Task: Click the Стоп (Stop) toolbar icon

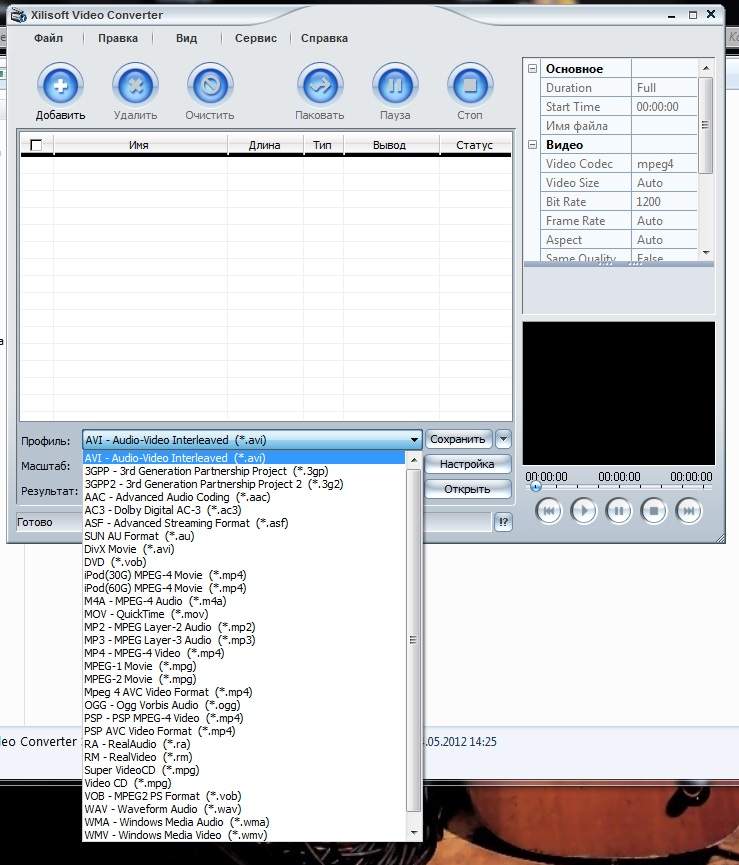Action: point(470,86)
